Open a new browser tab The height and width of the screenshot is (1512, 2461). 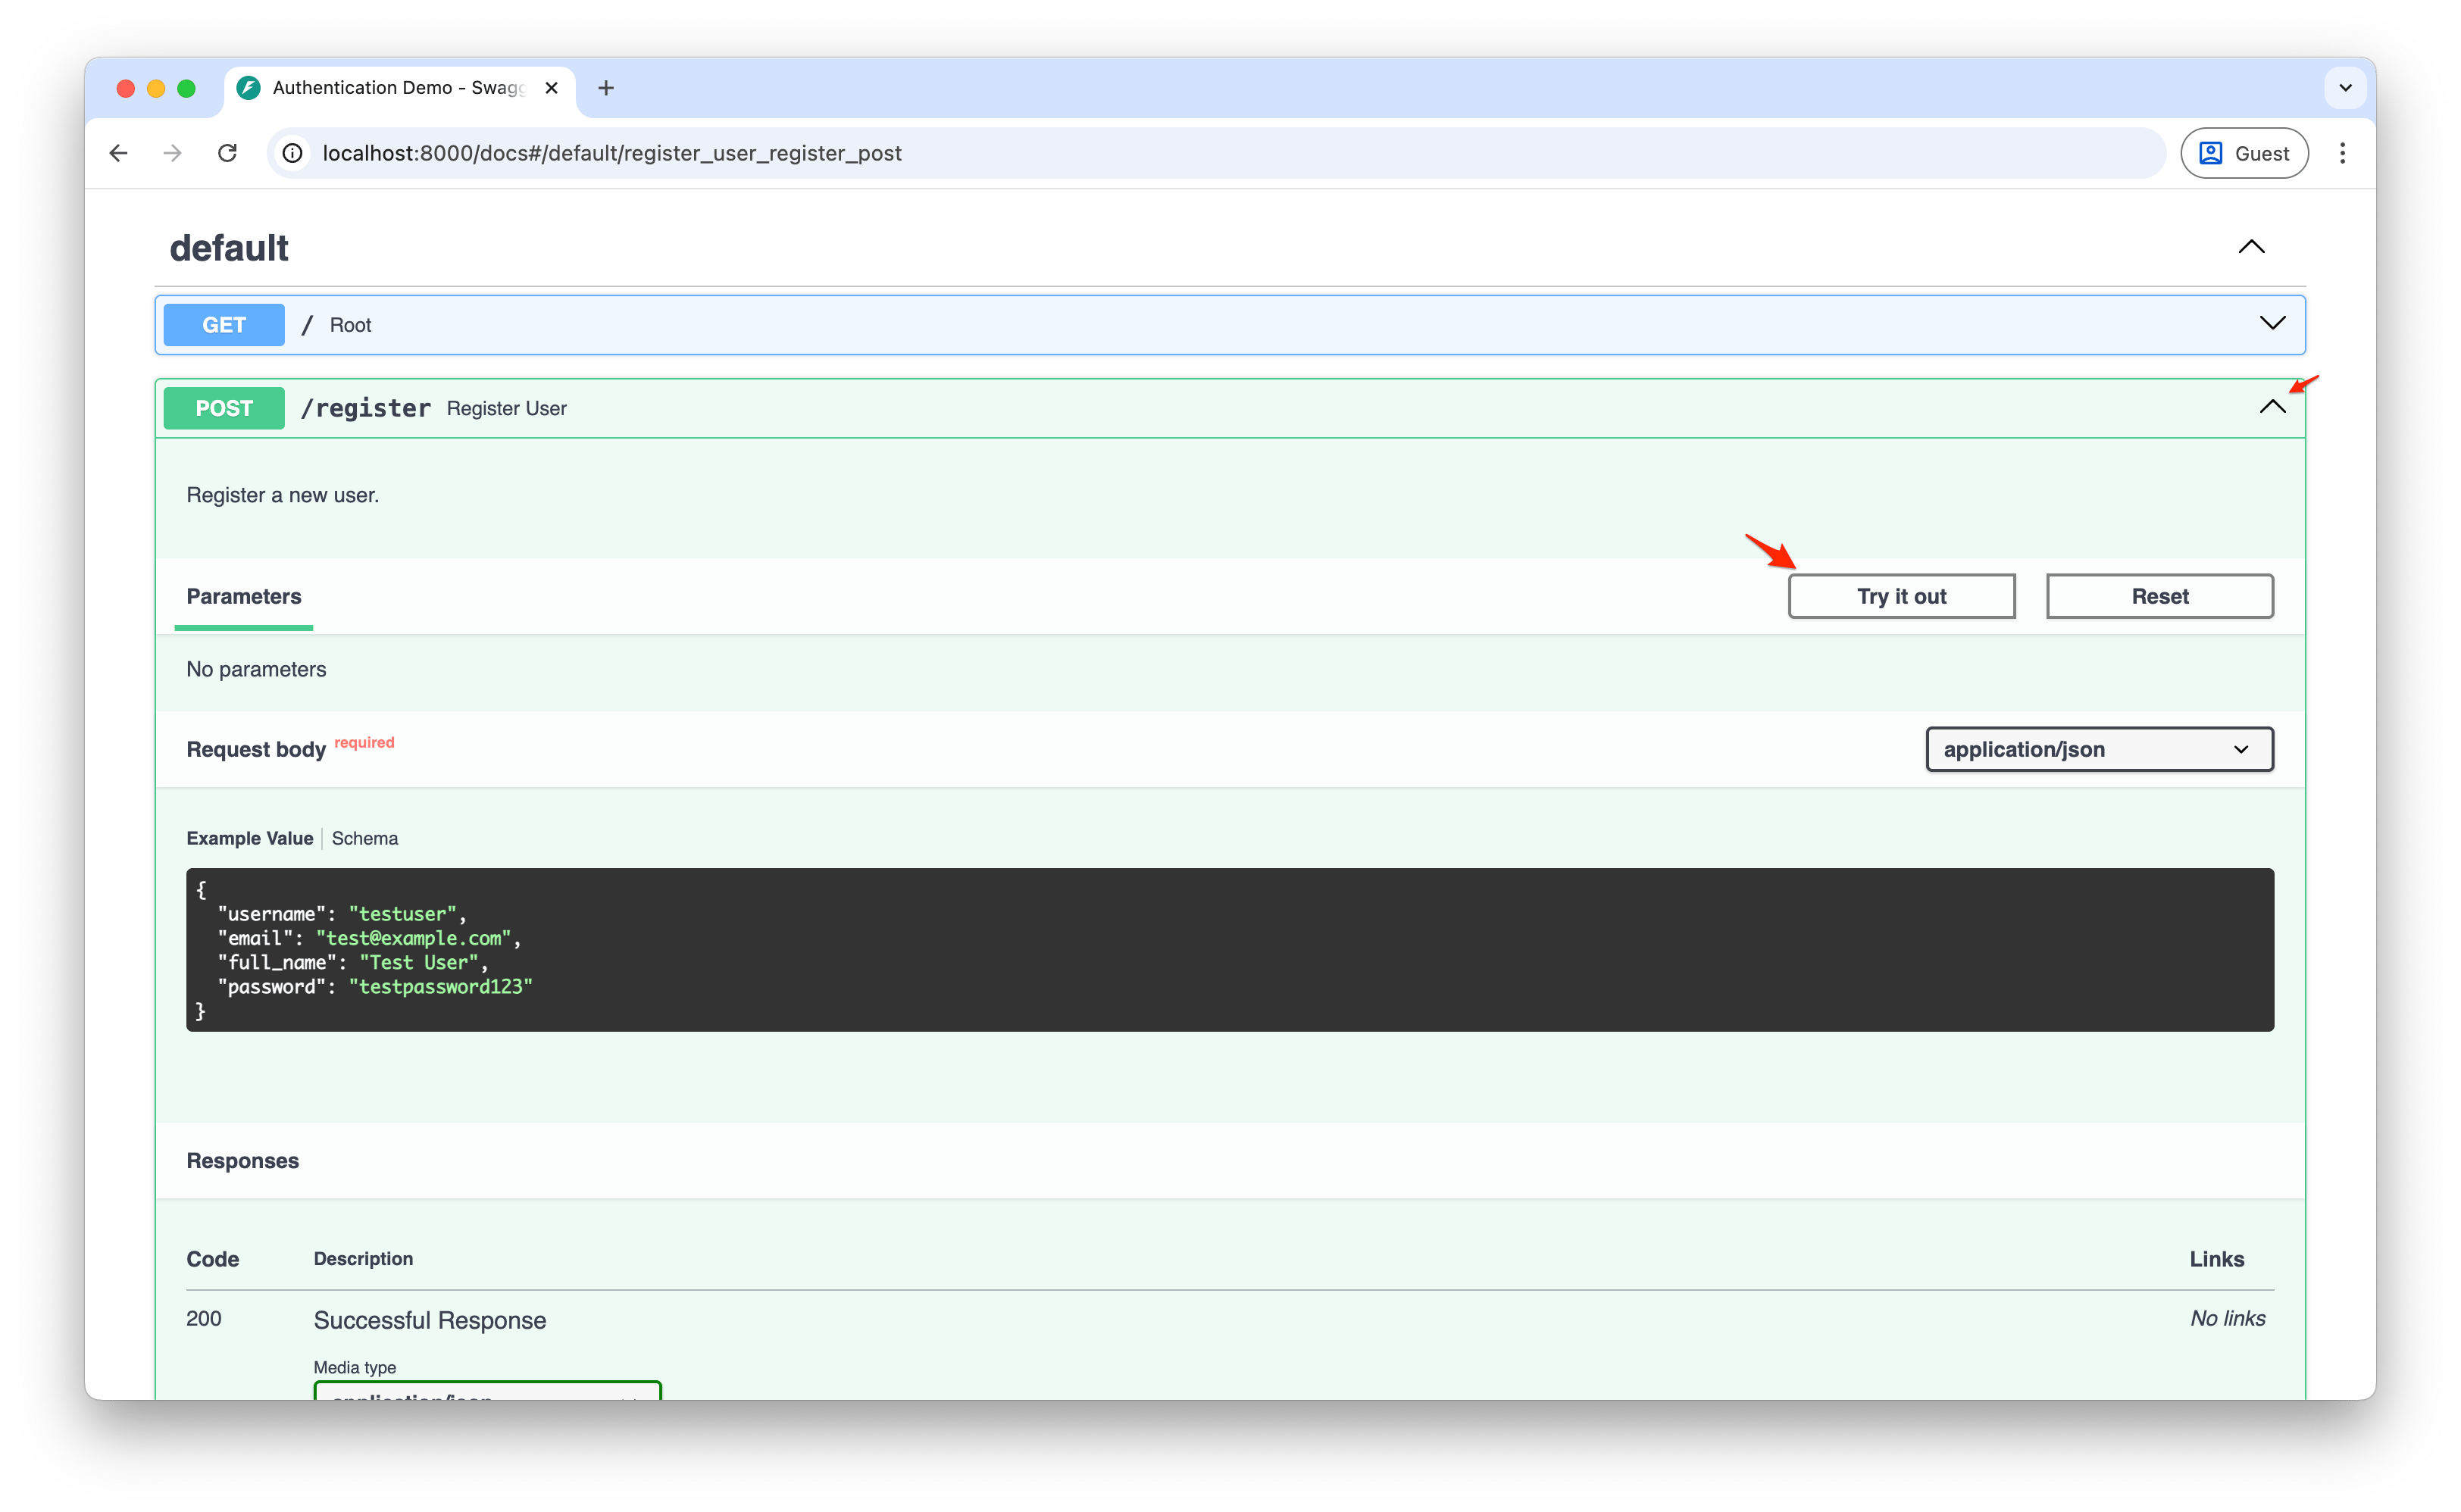[x=606, y=88]
